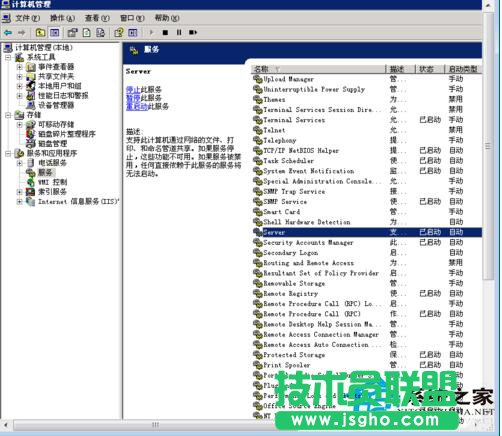Image resolution: width=502 pixels, height=436 pixels.
Task: Expand the 电话服务 tree node
Action: [x=19, y=163]
